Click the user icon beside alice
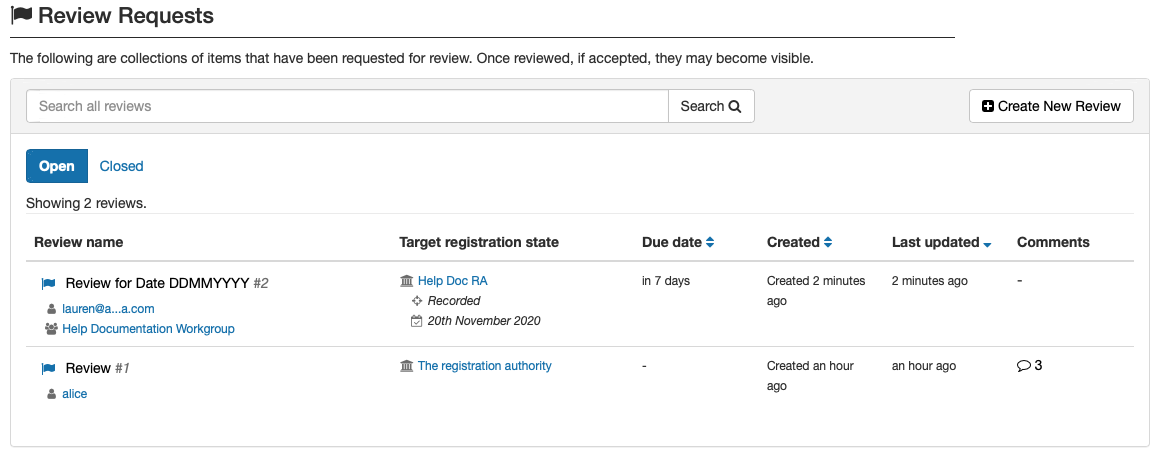1171x464 pixels. coord(52,394)
